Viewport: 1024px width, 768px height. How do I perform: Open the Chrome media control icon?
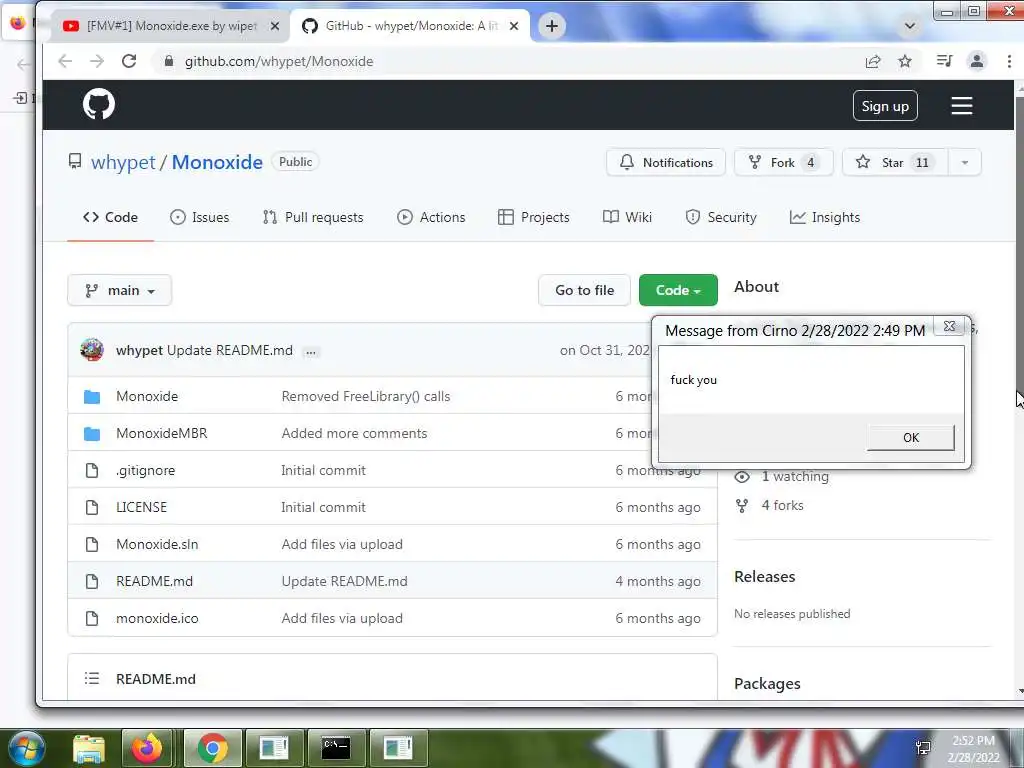pyautogui.click(x=944, y=61)
